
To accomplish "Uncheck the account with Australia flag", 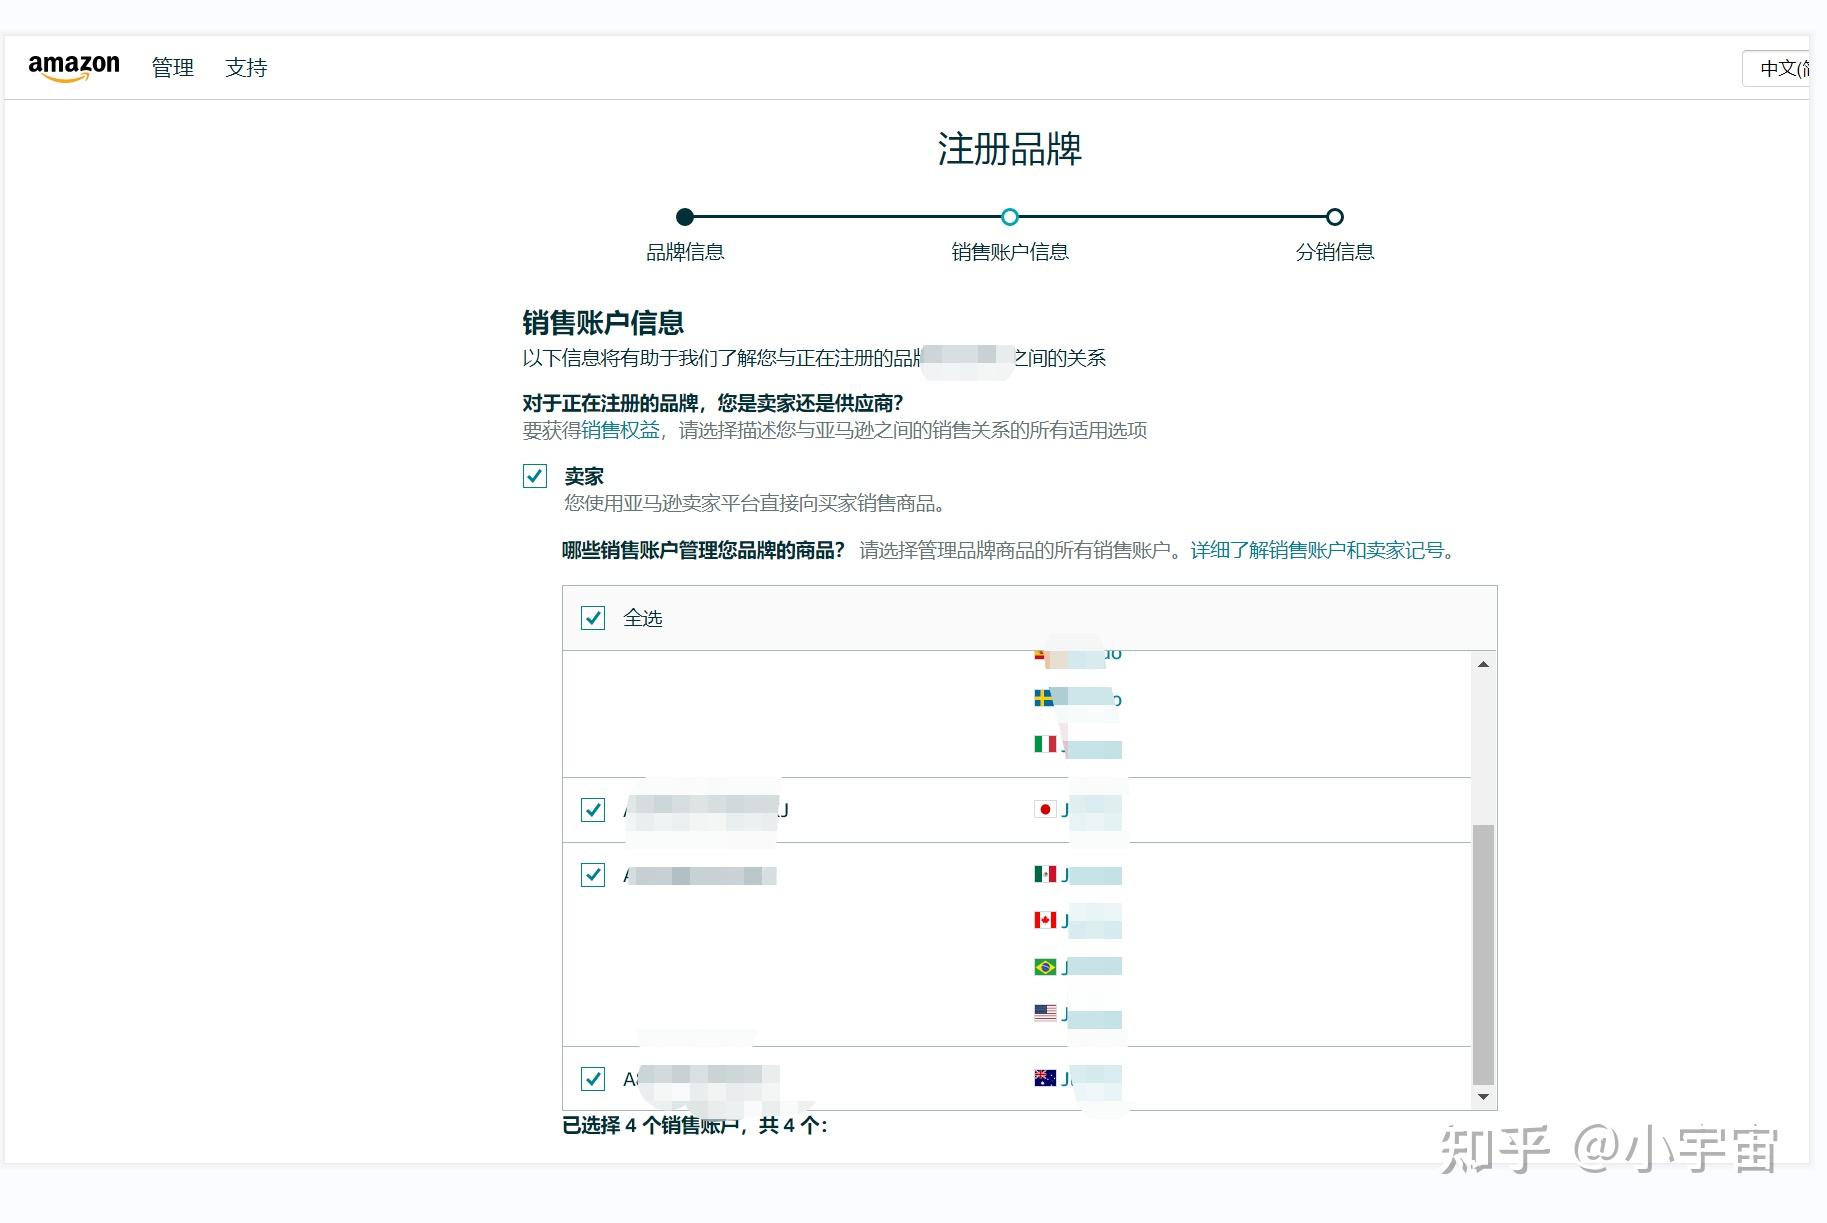I will pos(593,1079).
